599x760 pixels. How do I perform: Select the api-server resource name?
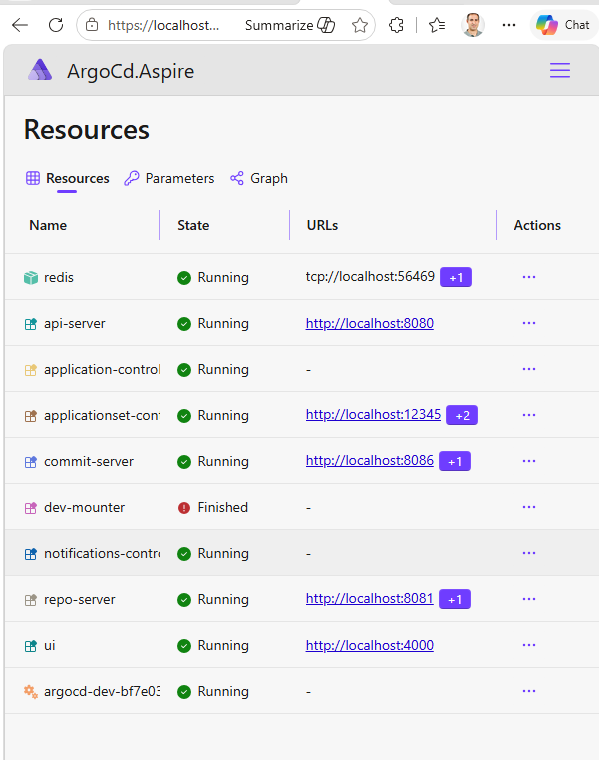[75, 324]
